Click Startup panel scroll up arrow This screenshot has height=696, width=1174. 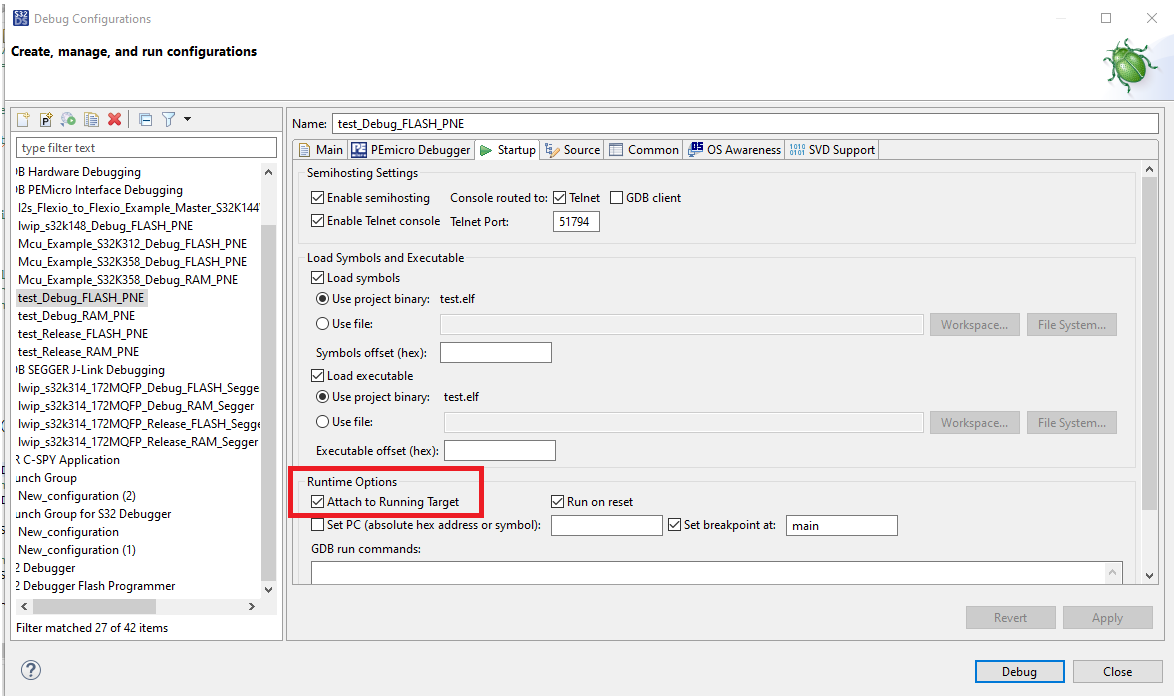(x=1149, y=171)
